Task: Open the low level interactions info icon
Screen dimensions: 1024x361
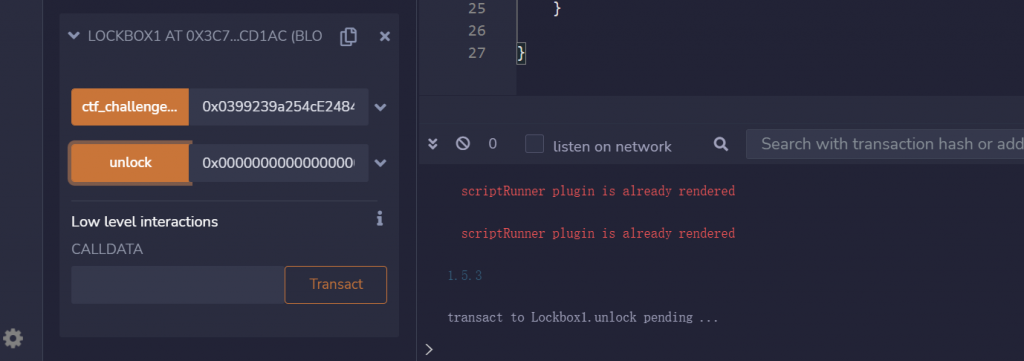Action: [x=379, y=219]
